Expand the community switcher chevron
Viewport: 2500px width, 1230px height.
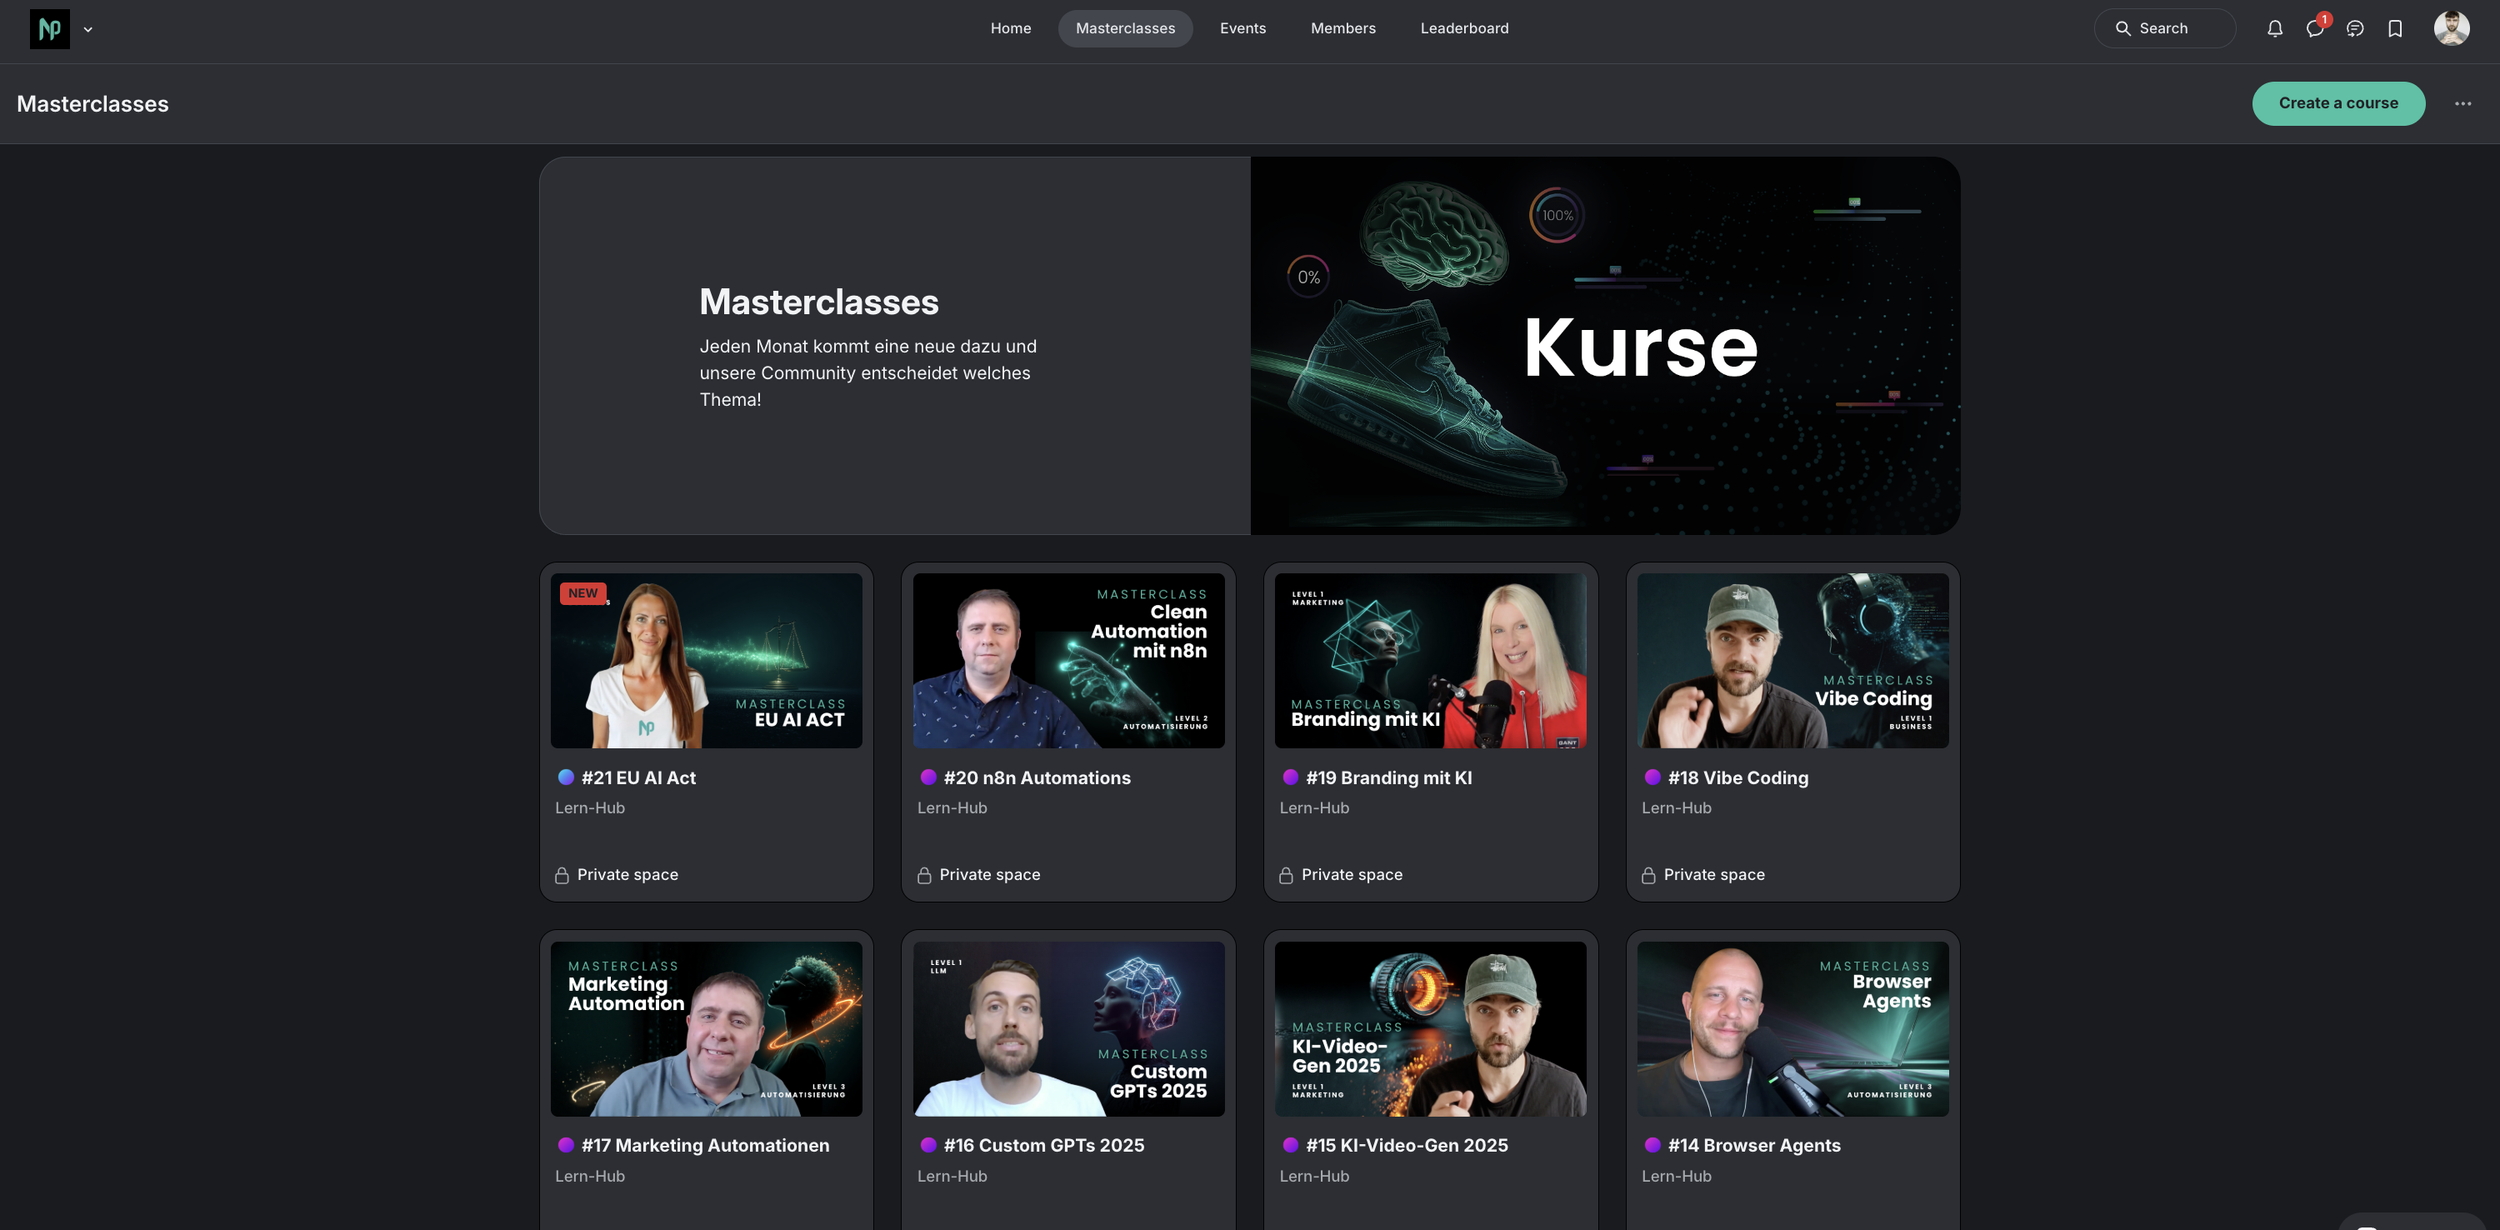(x=88, y=30)
